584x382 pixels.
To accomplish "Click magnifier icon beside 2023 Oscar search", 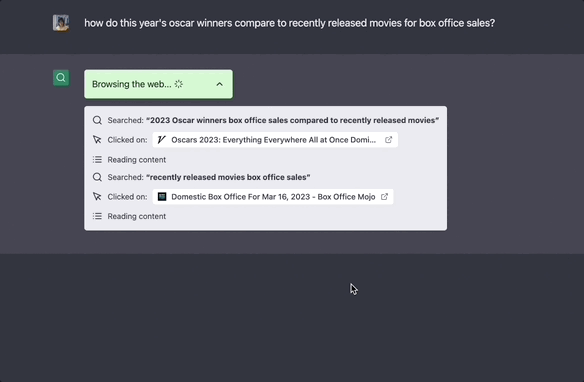I will [x=97, y=120].
